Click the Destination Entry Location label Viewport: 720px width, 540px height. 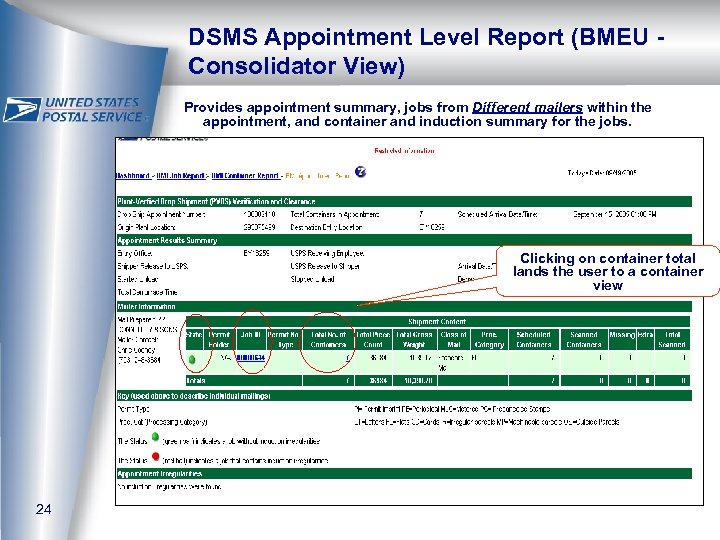click(326, 227)
